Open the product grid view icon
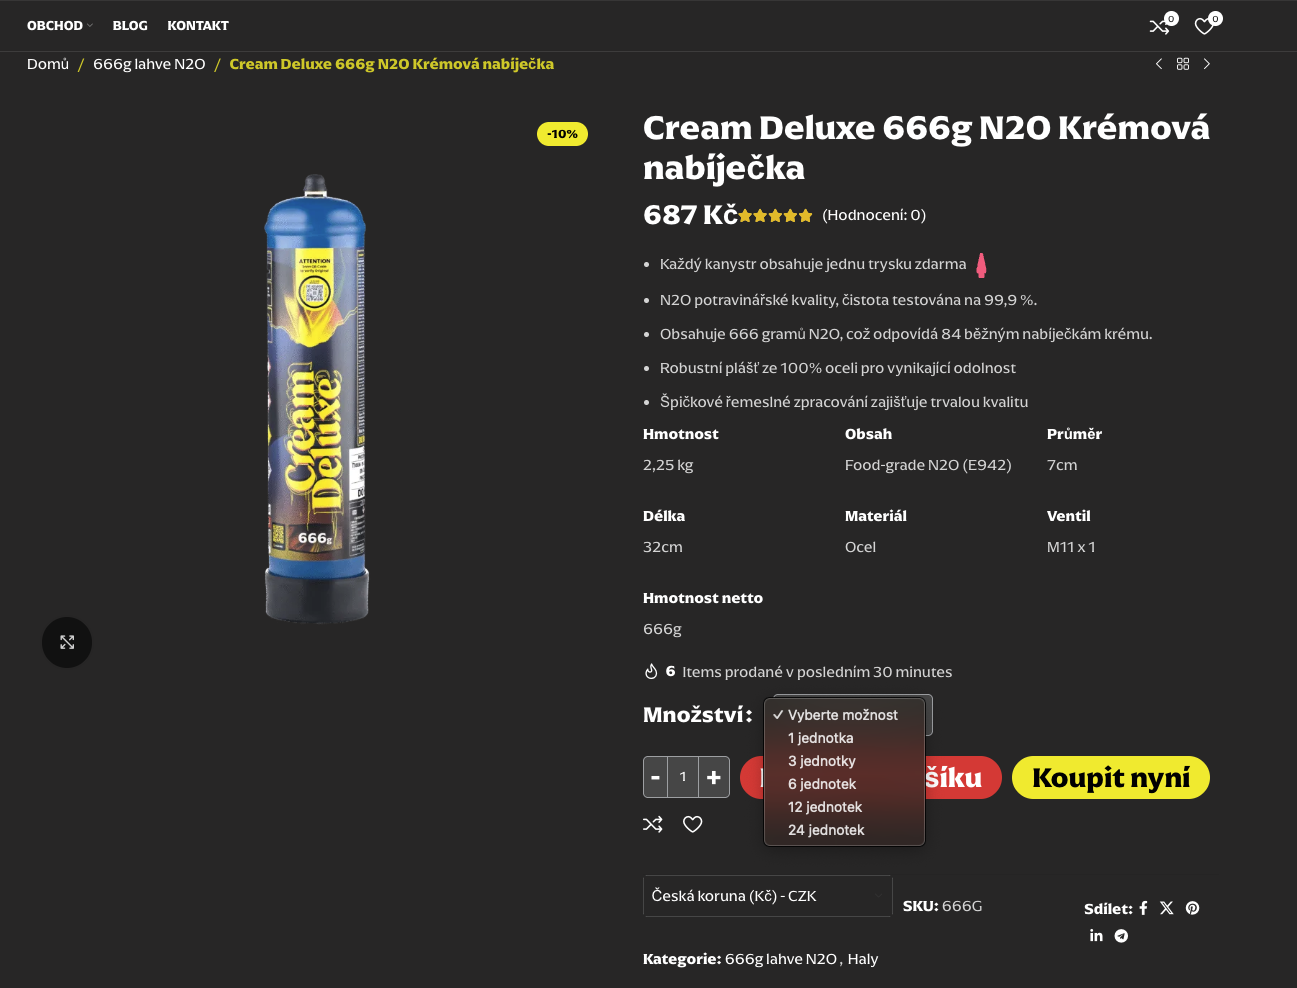Screen dimensions: 1297x988 (x=1183, y=64)
